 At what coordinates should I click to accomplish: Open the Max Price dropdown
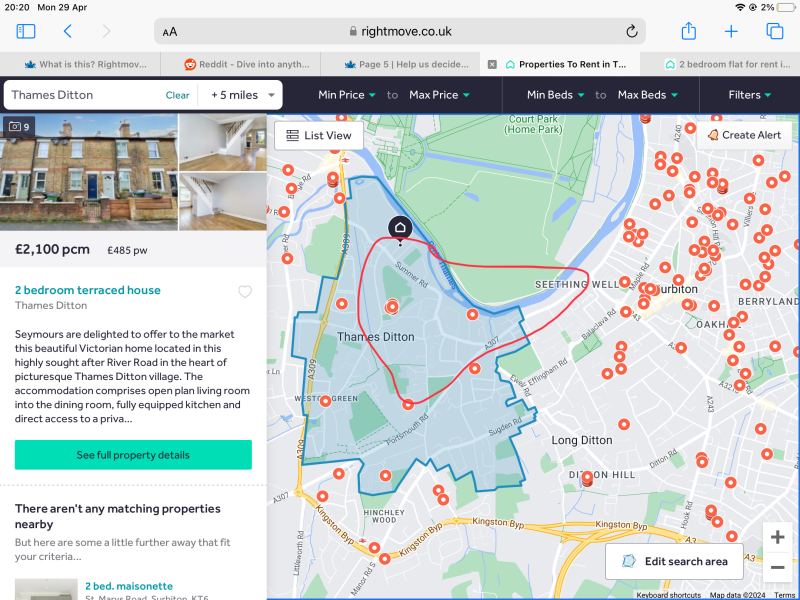click(439, 95)
